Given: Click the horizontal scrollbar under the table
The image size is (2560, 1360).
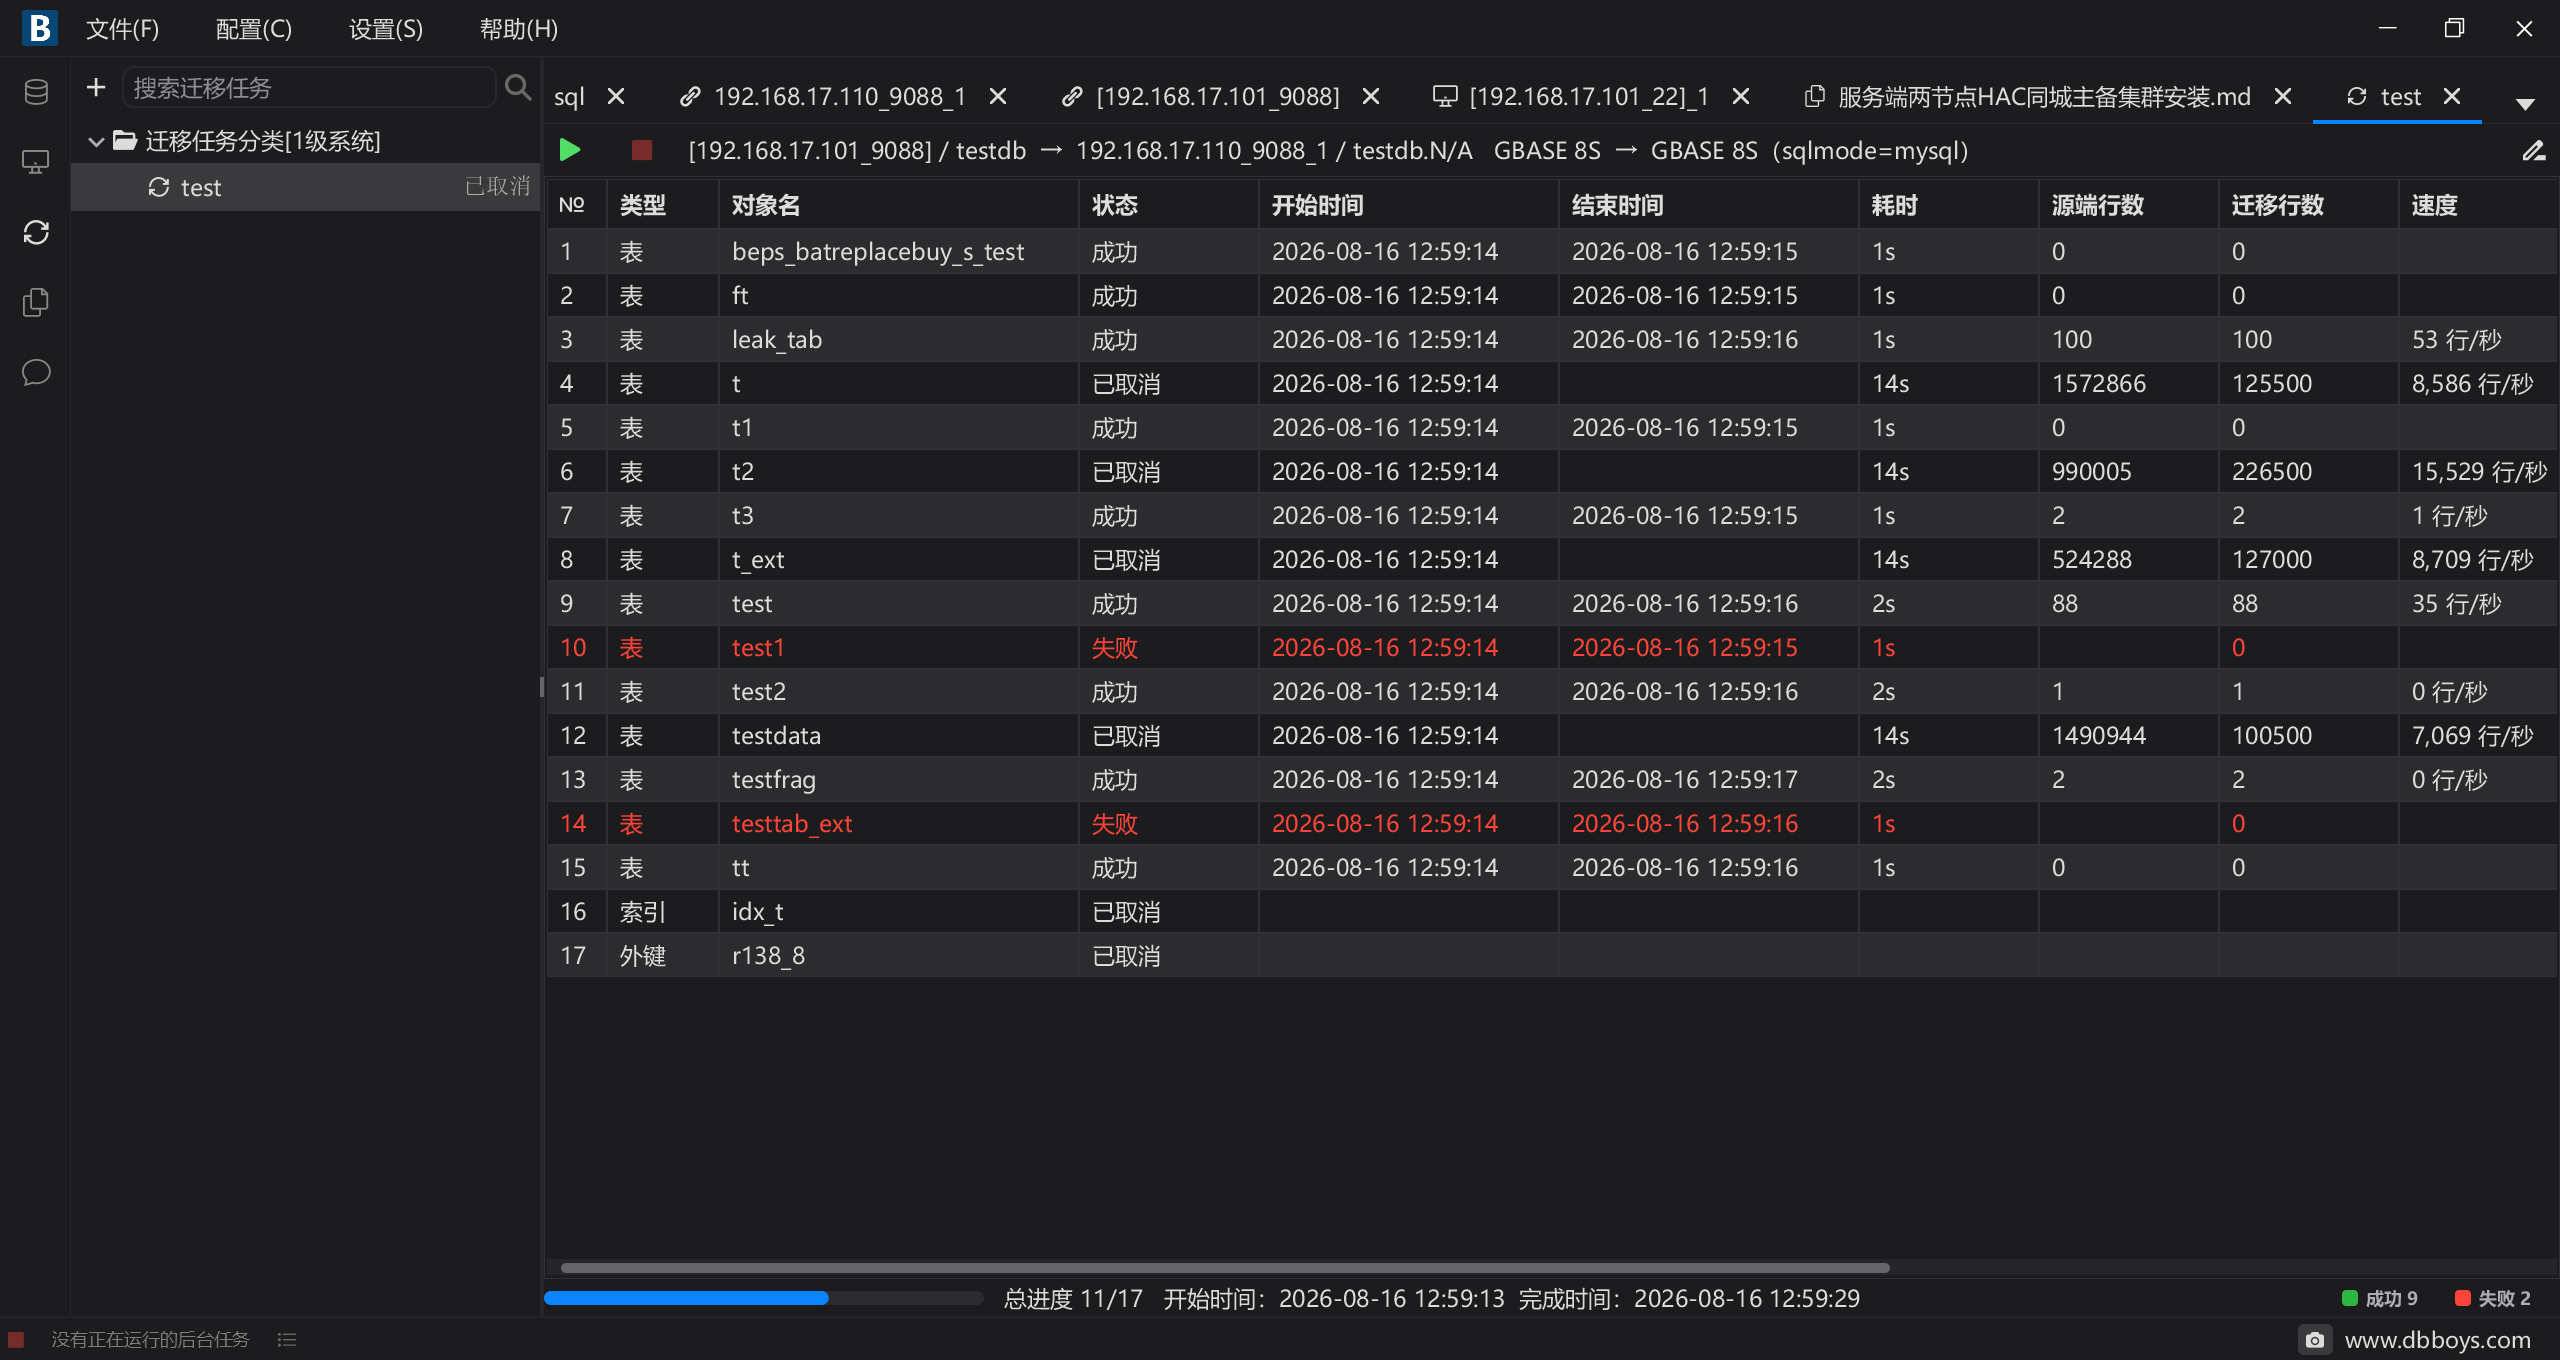Looking at the screenshot, I should pyautogui.click(x=1225, y=1267).
